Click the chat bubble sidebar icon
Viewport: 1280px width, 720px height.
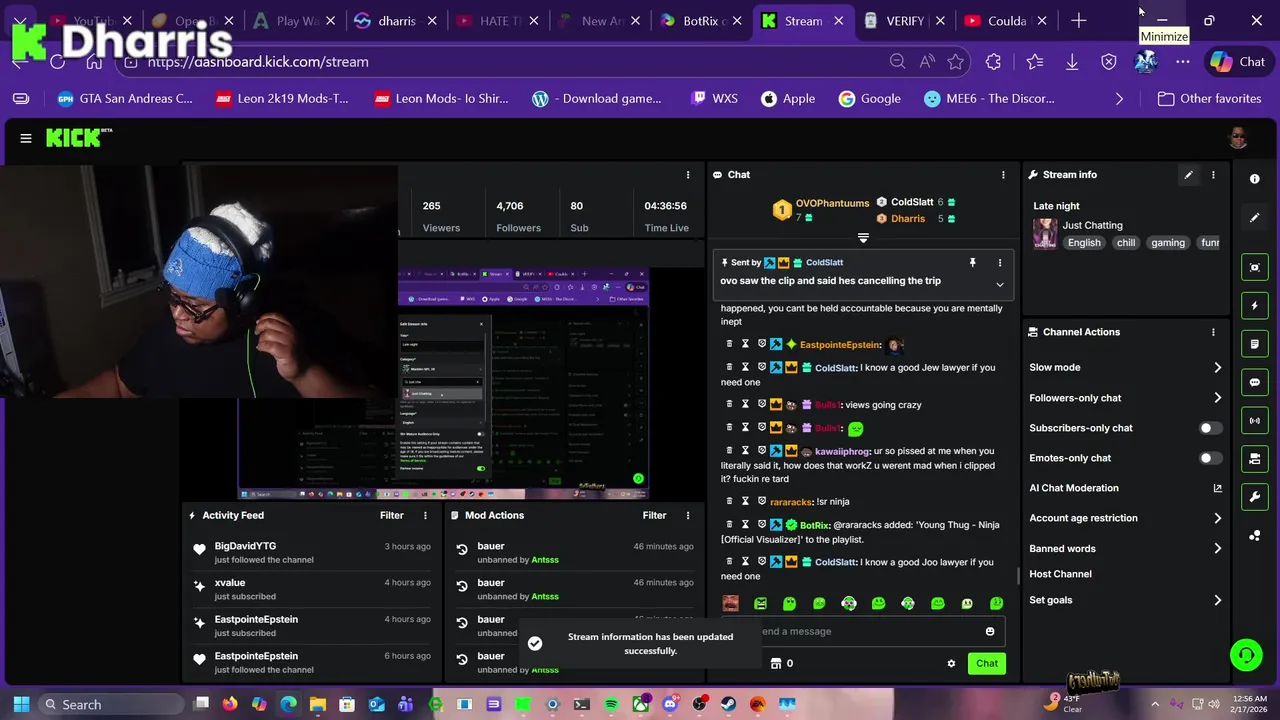tap(1255, 382)
